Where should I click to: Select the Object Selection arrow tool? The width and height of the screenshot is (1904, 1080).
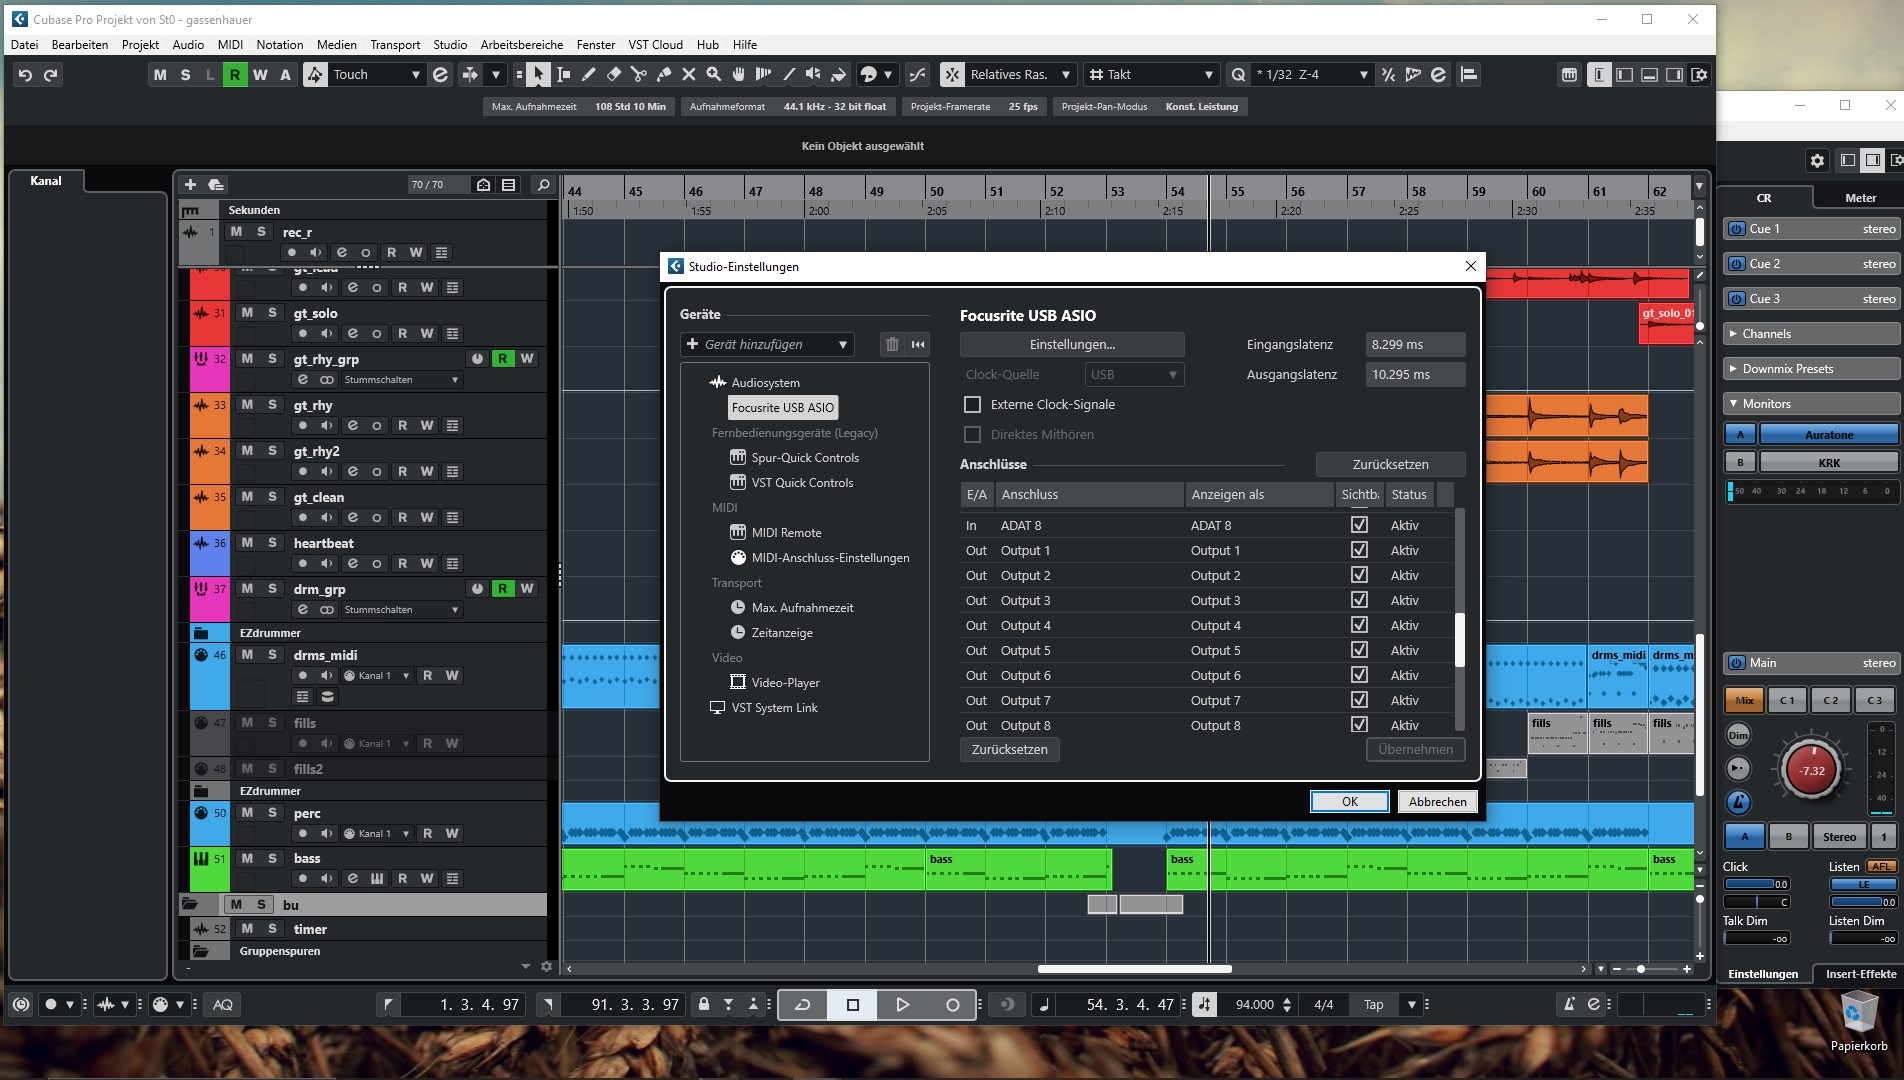point(538,75)
